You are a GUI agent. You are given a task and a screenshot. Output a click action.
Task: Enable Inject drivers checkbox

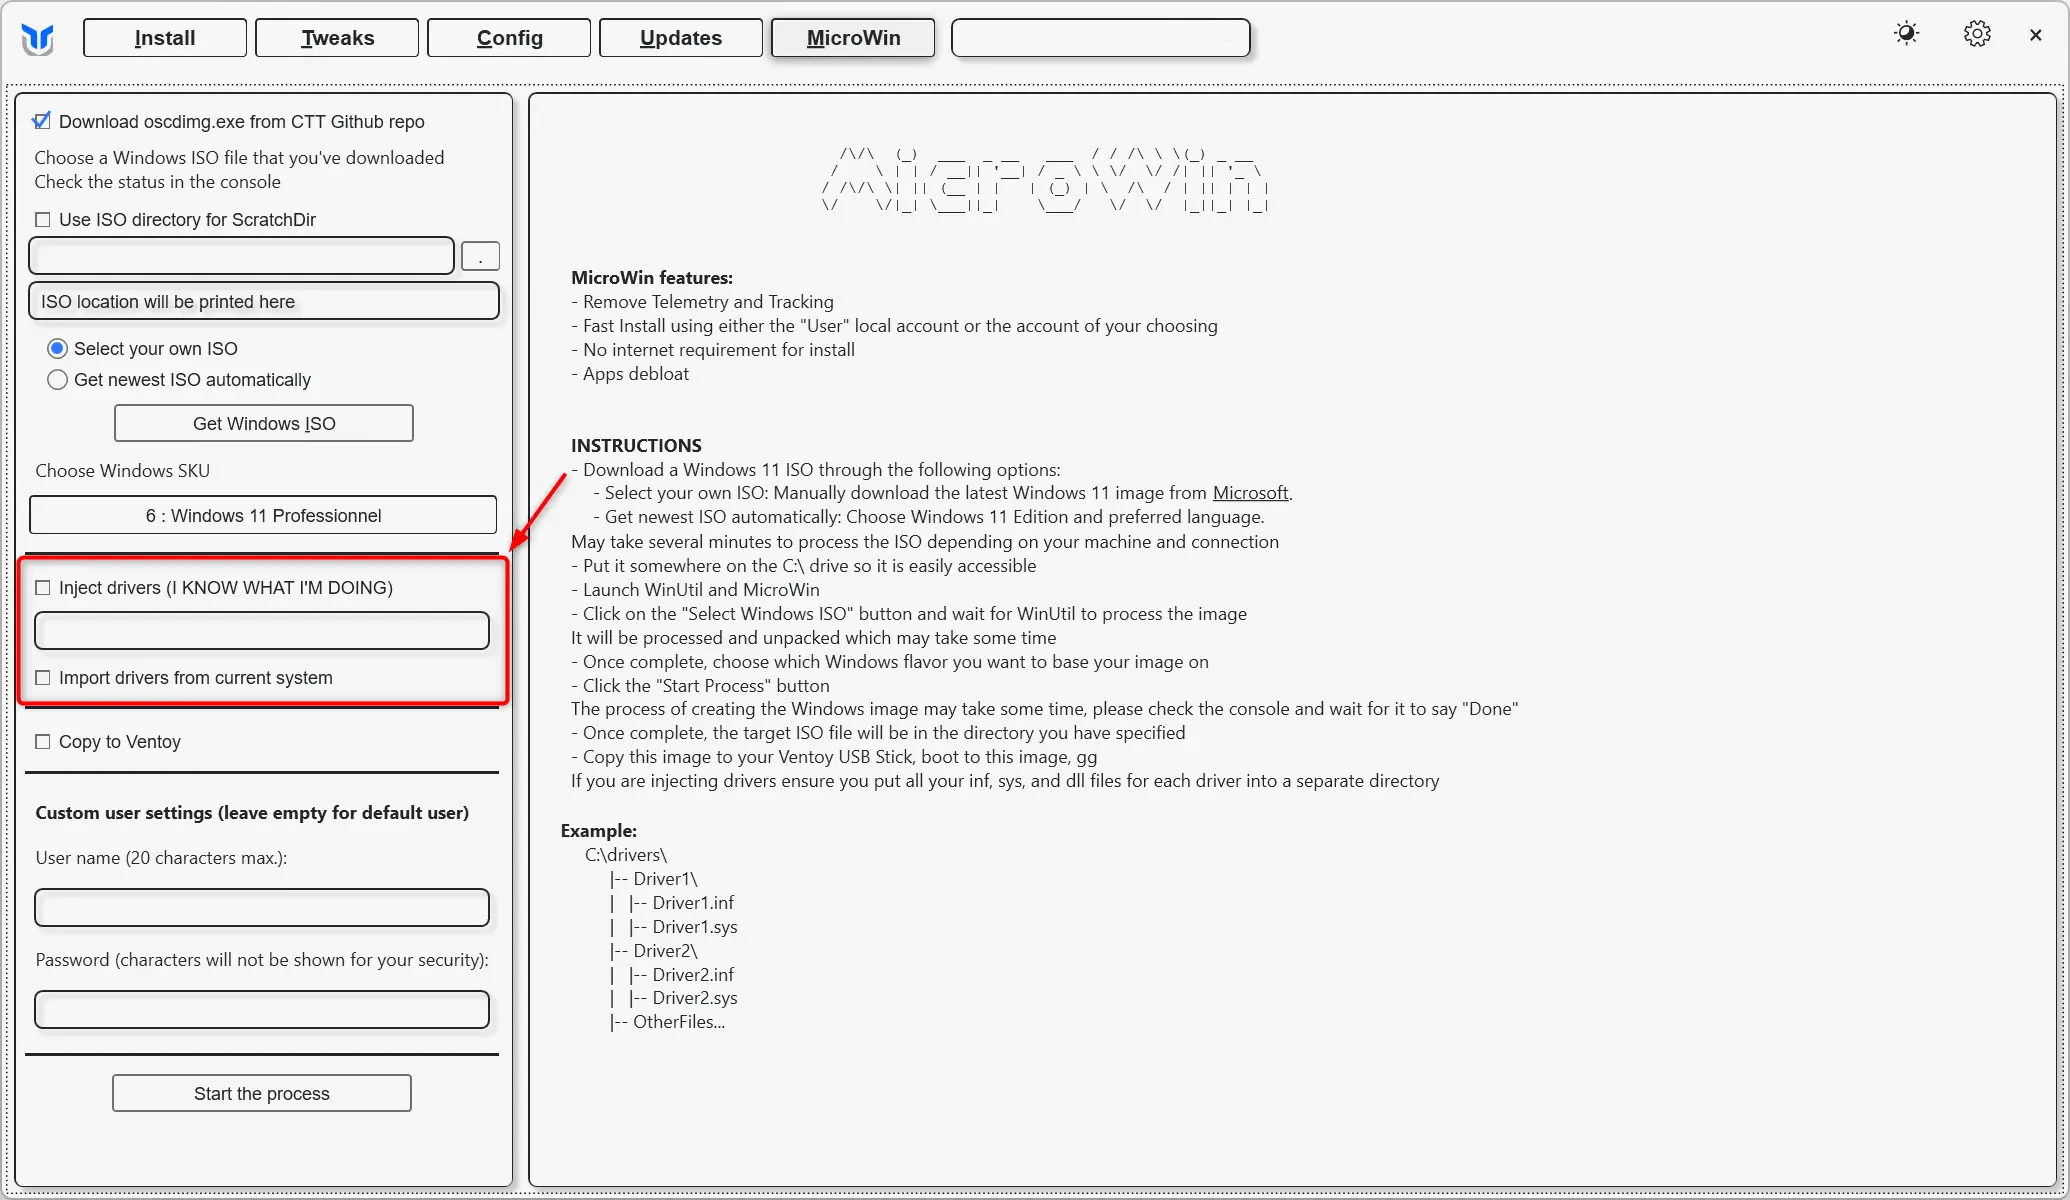click(43, 587)
